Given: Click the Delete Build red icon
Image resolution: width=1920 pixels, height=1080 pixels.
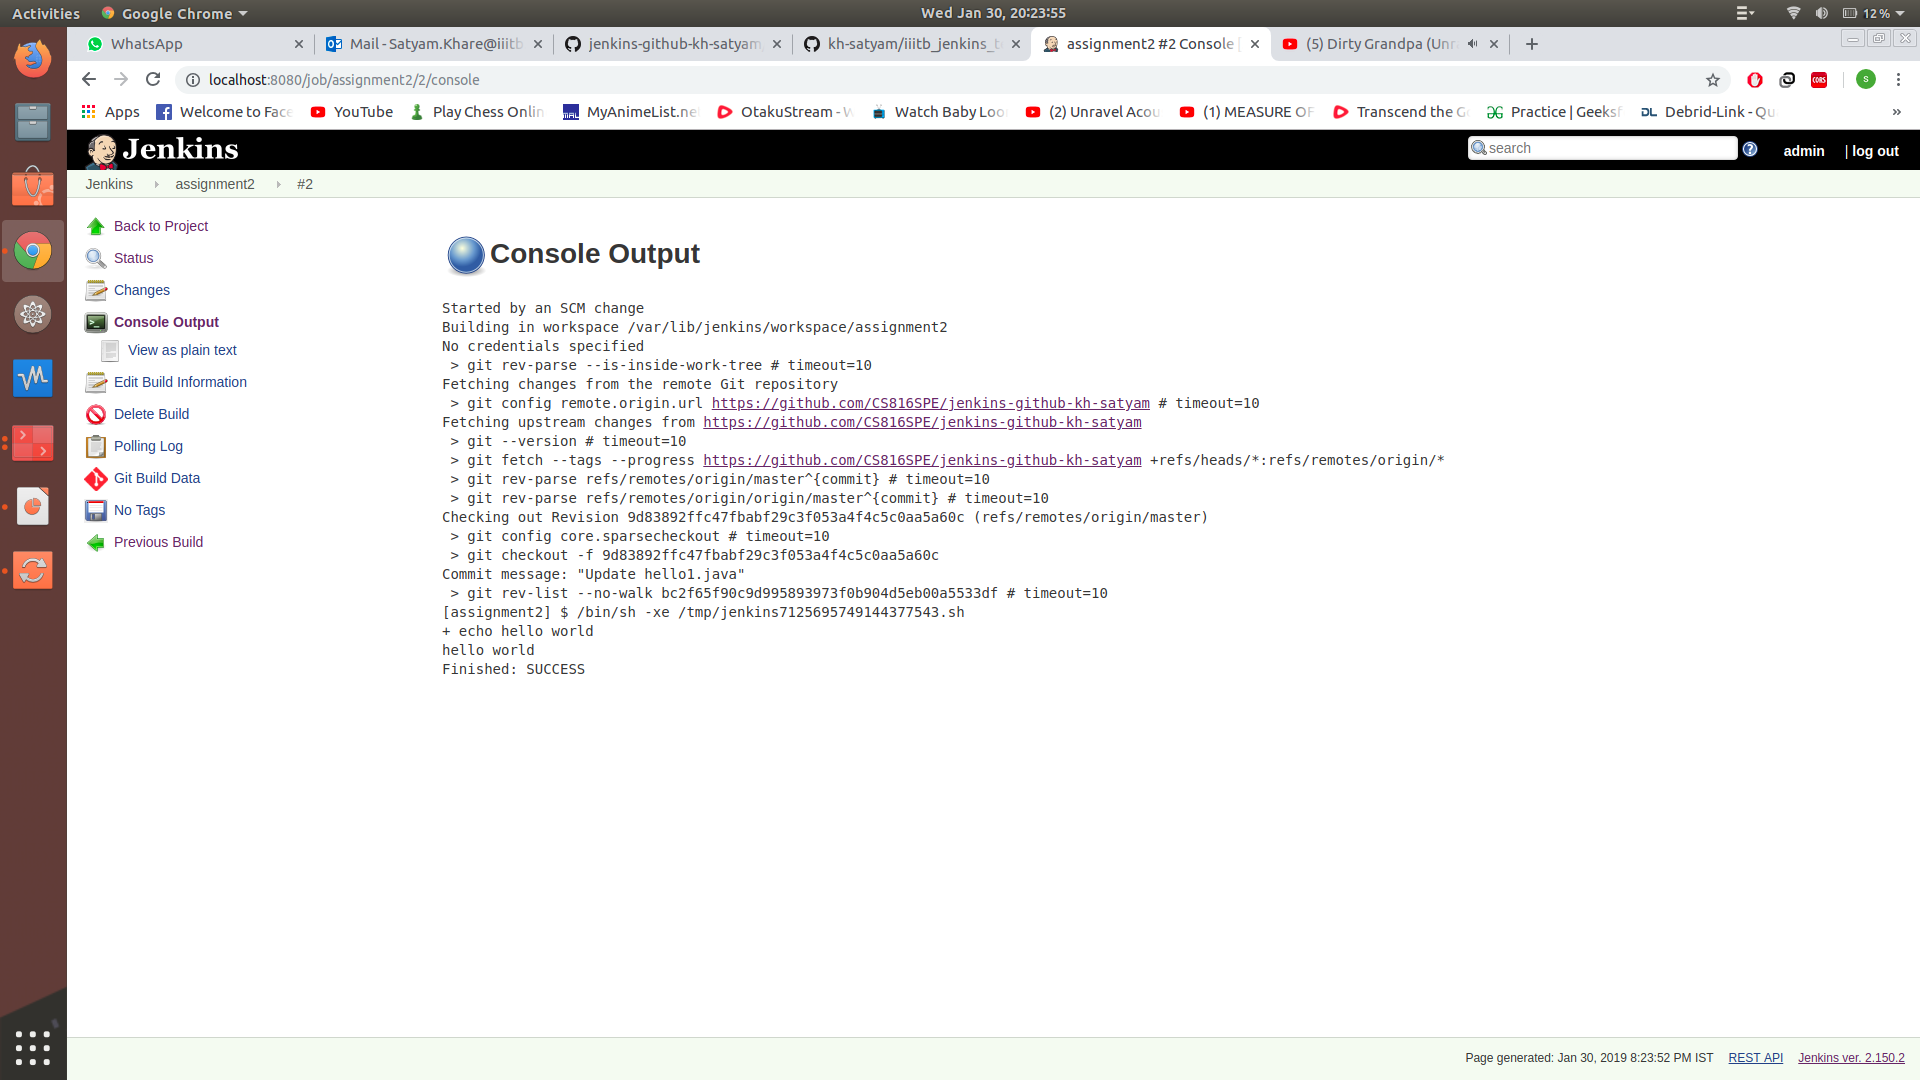Looking at the screenshot, I should click(x=96, y=415).
